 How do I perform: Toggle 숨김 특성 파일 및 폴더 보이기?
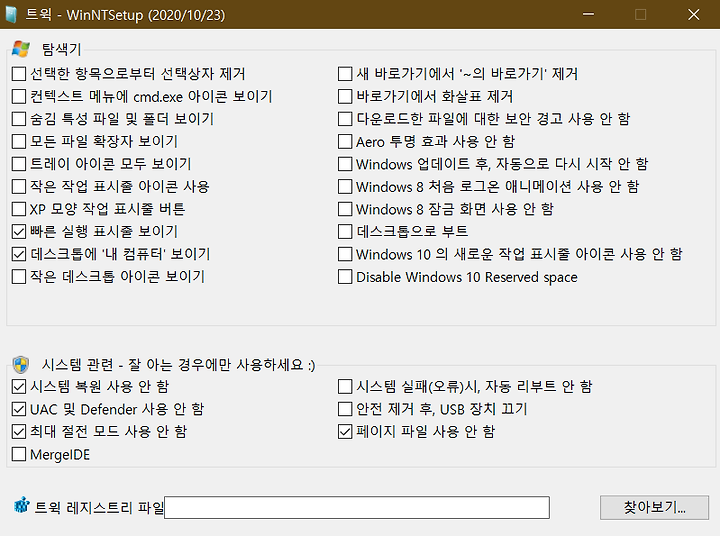pos(19,119)
